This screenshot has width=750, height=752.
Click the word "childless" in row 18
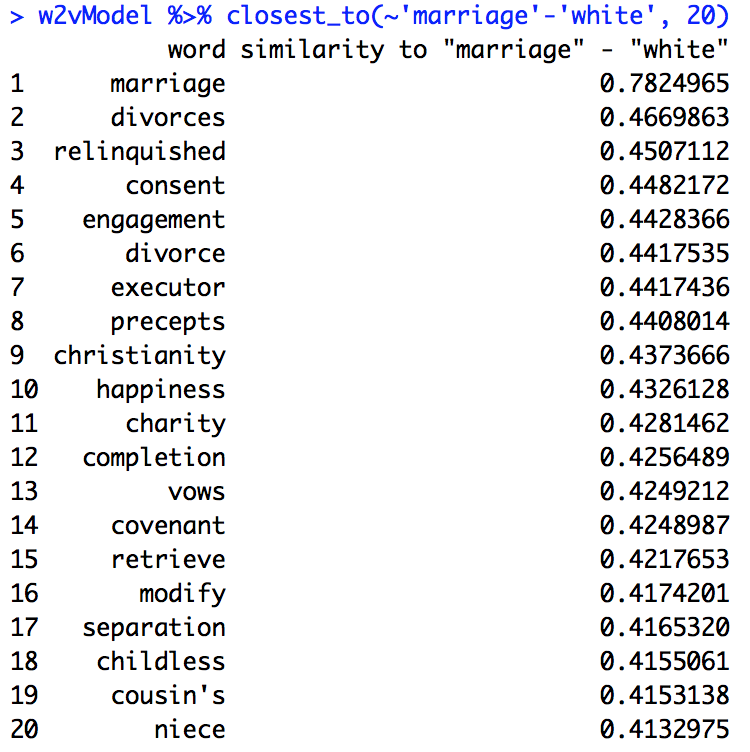[160, 662]
